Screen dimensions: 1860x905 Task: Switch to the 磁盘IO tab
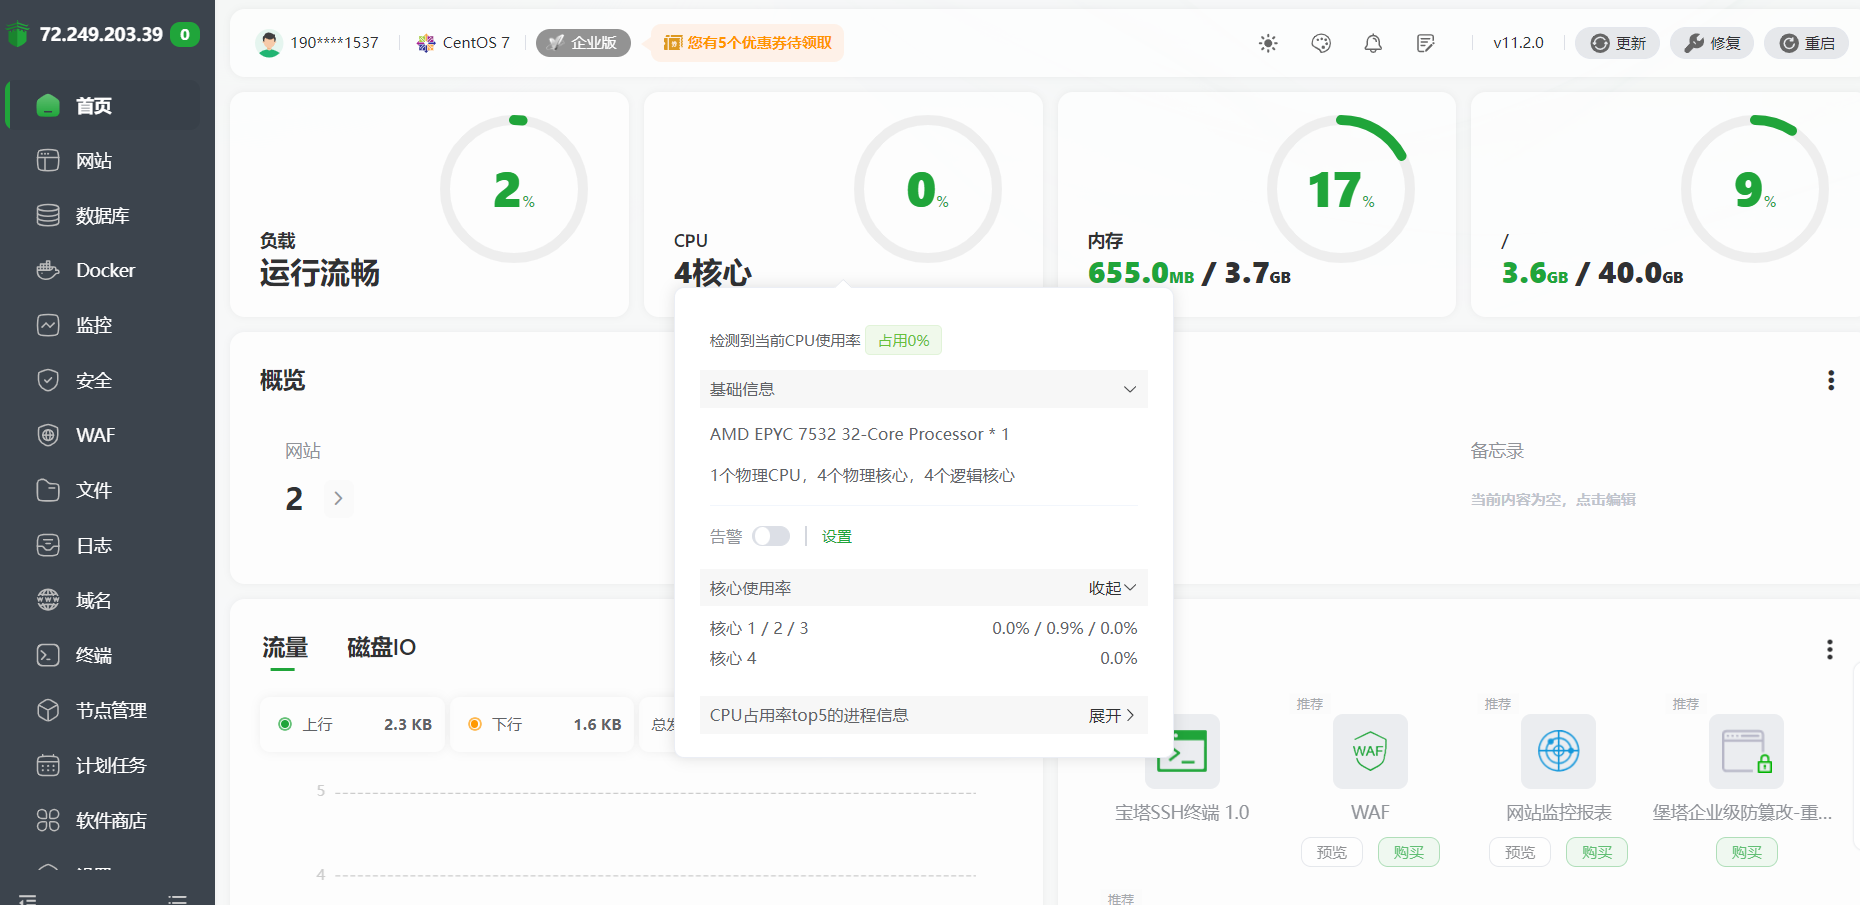coord(380,648)
